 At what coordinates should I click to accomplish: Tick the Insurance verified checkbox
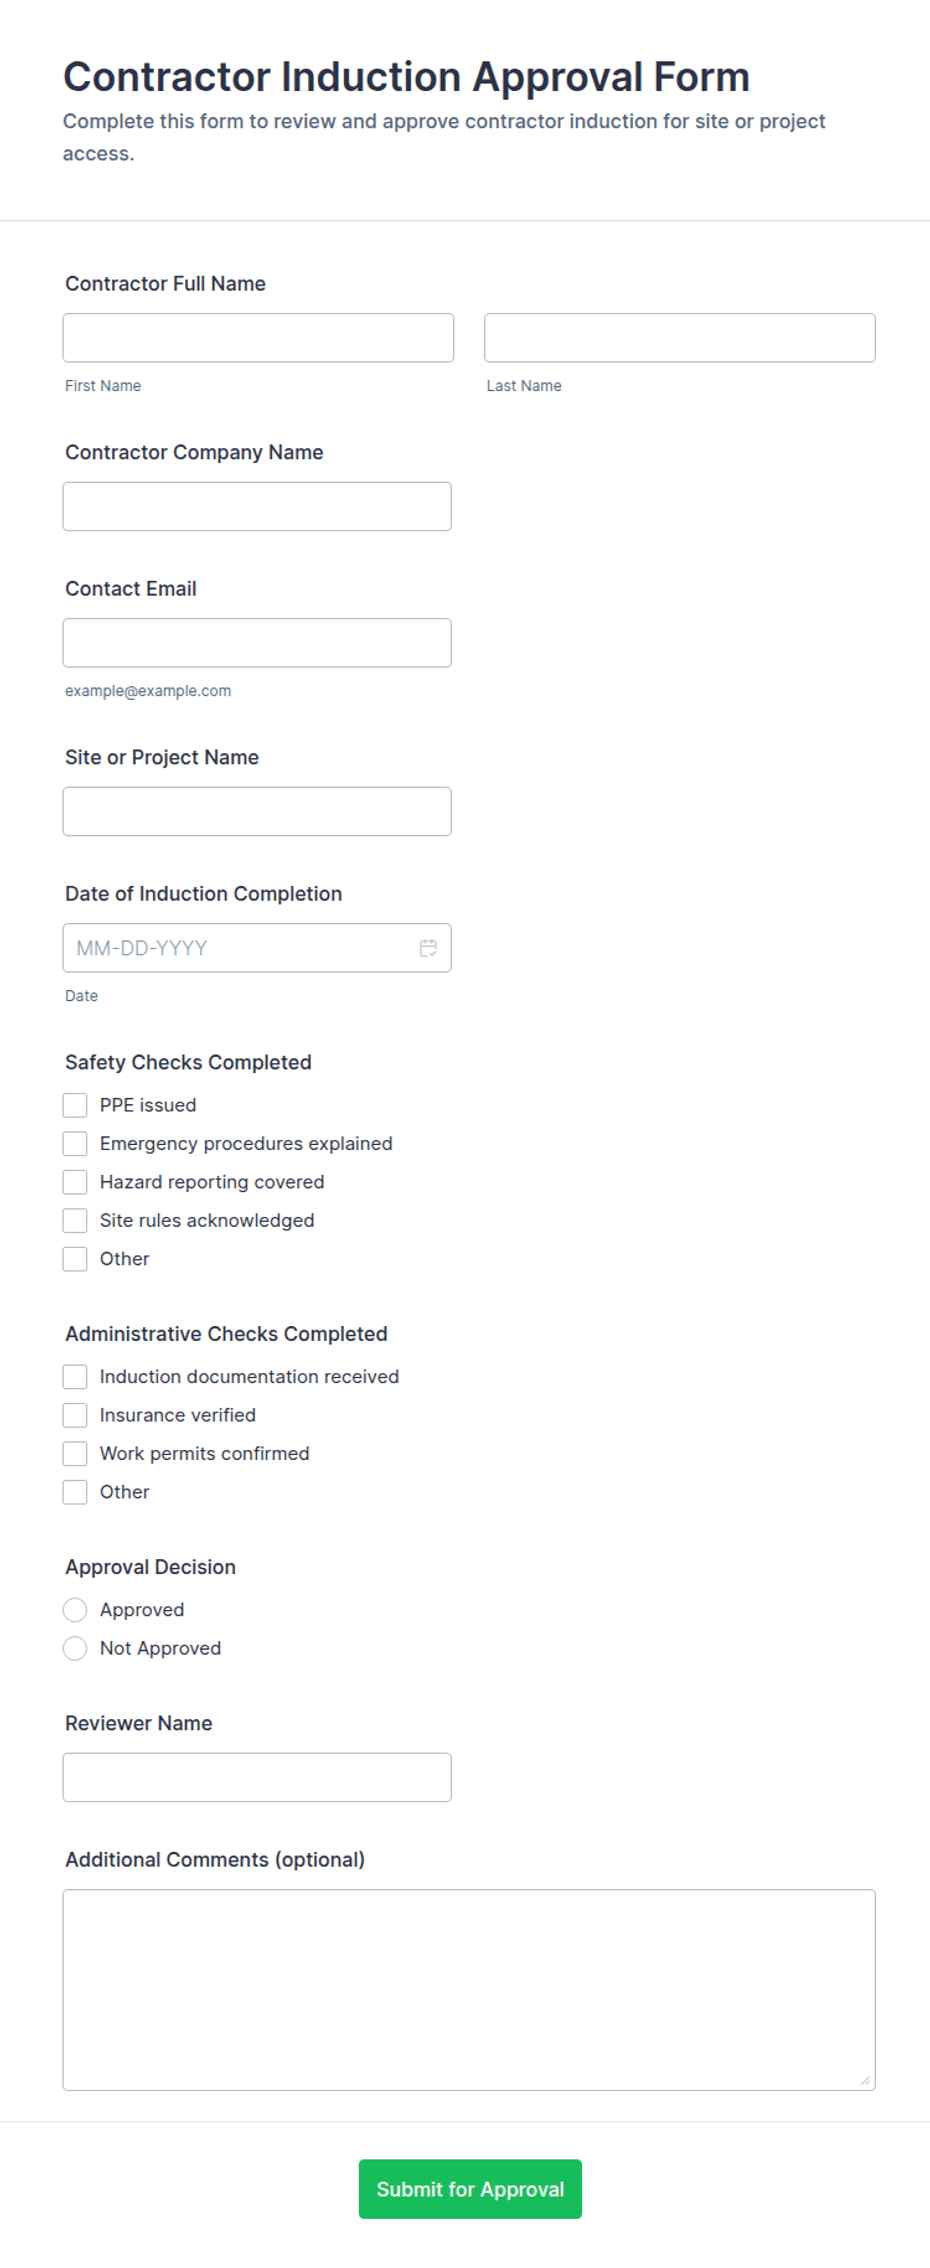75,1415
